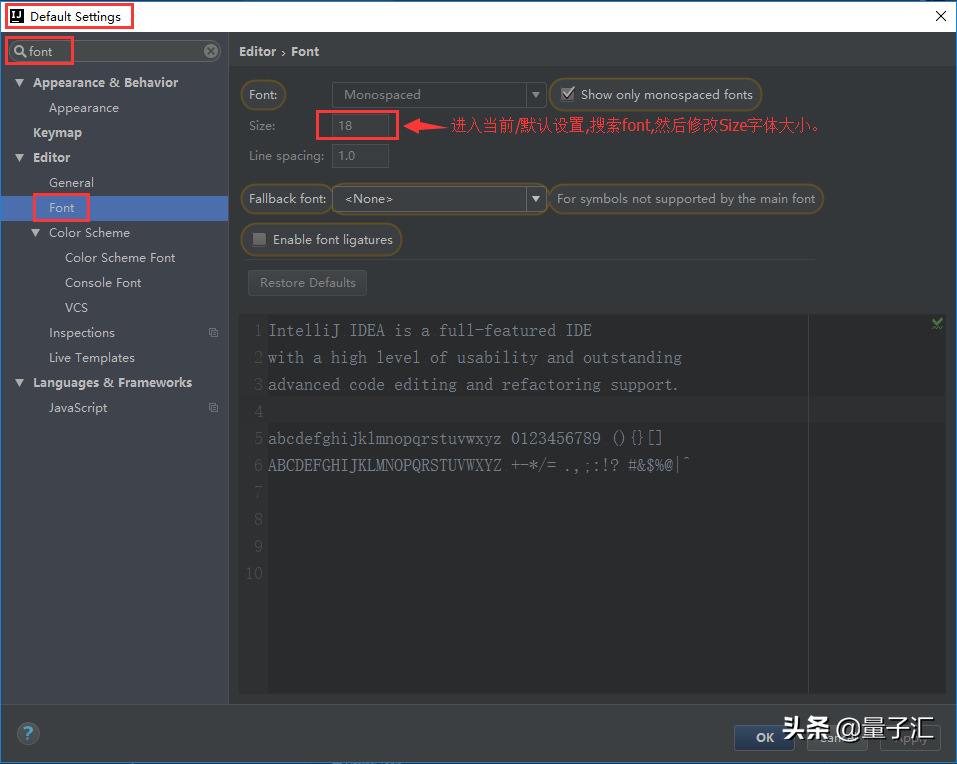Collapse the Color Scheme node
This screenshot has height=764, width=957.
click(35, 232)
